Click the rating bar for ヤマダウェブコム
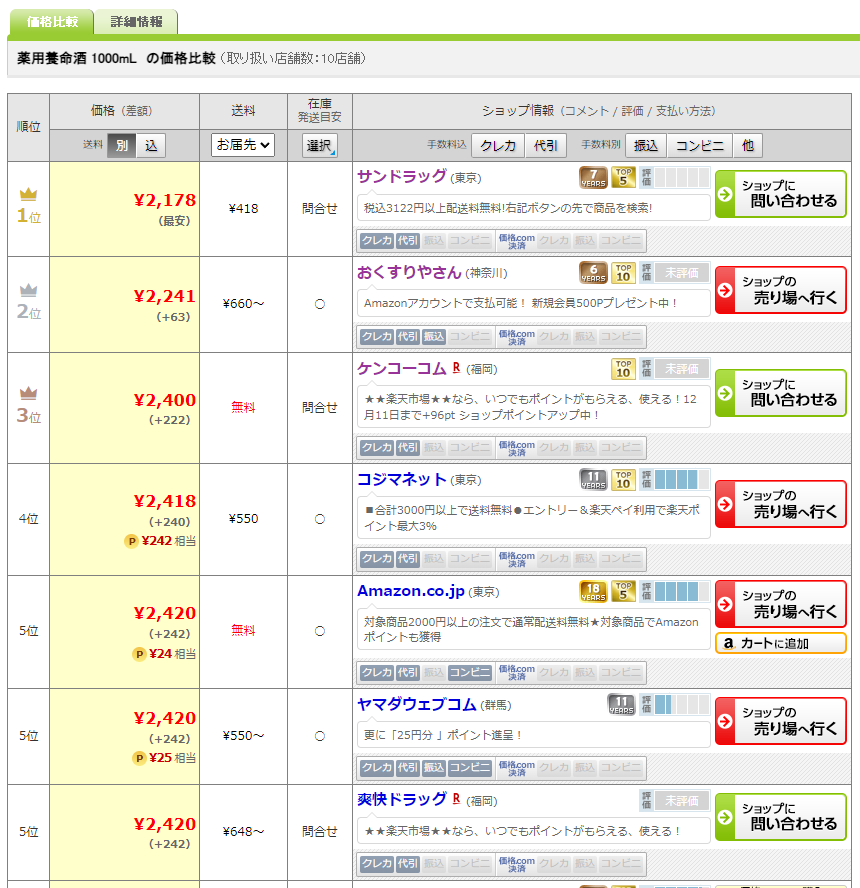The width and height of the screenshot is (860, 888). tap(675, 705)
